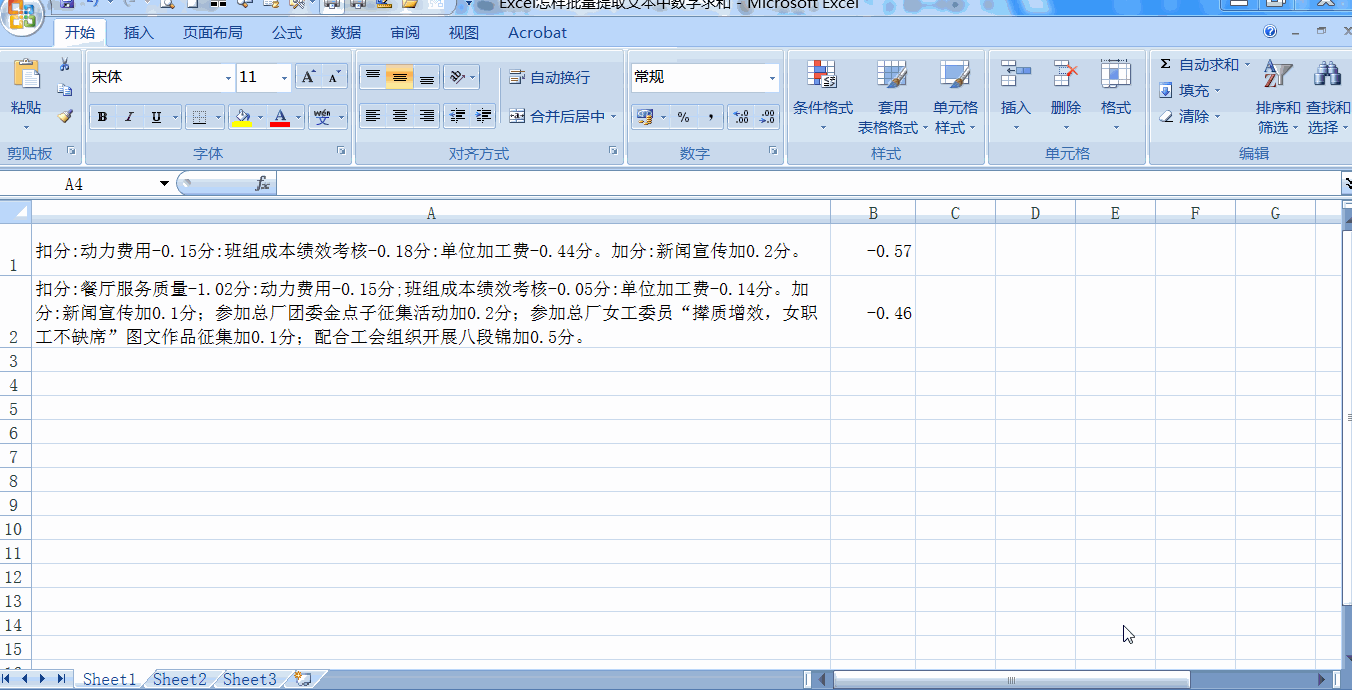Expand the font size dropdown
Screen dimensions: 1352x690
[x=285, y=77]
